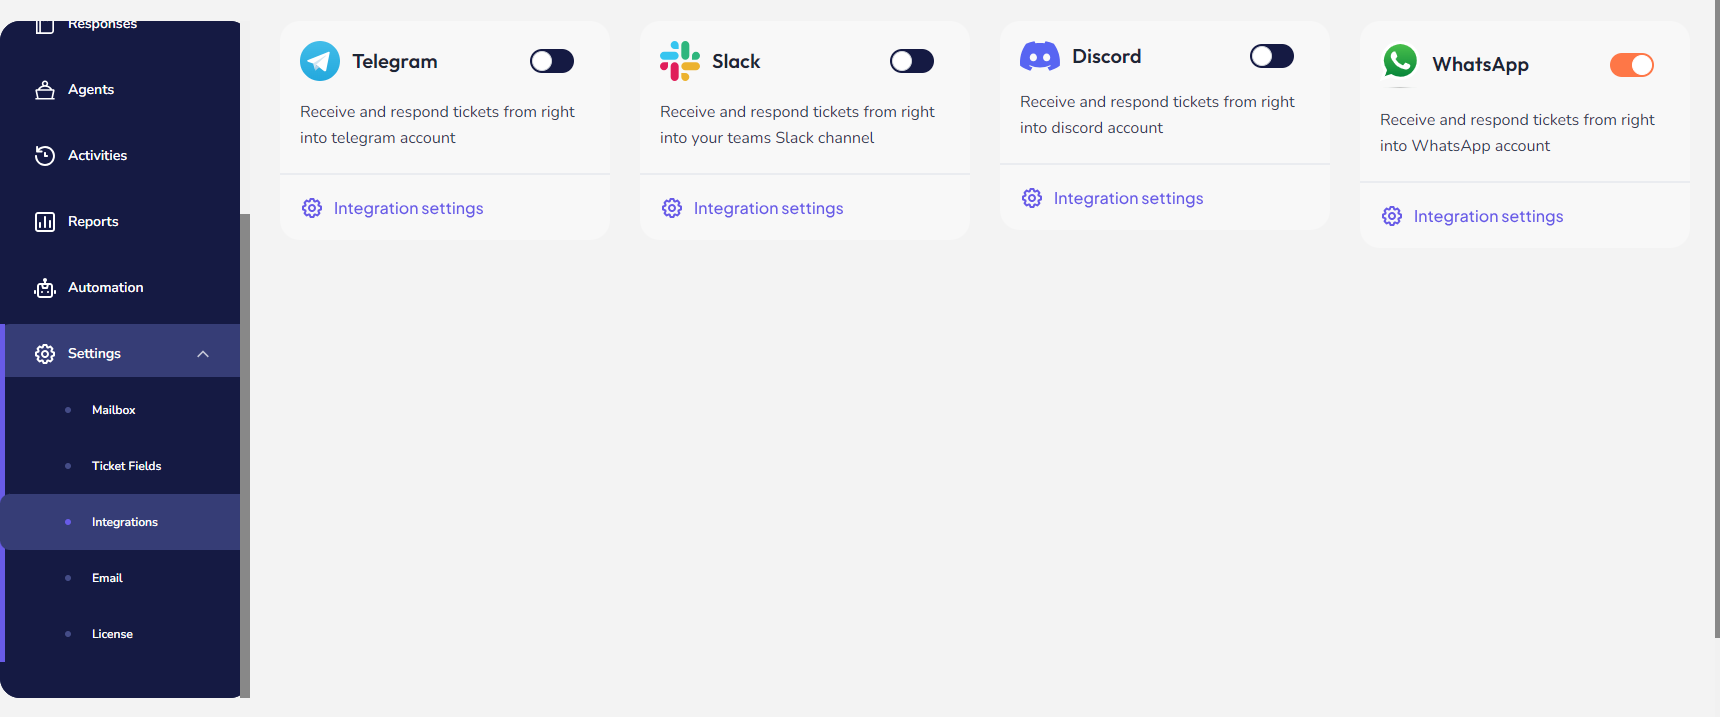
Task: Click the Responses sidebar icon
Action: 45,26
